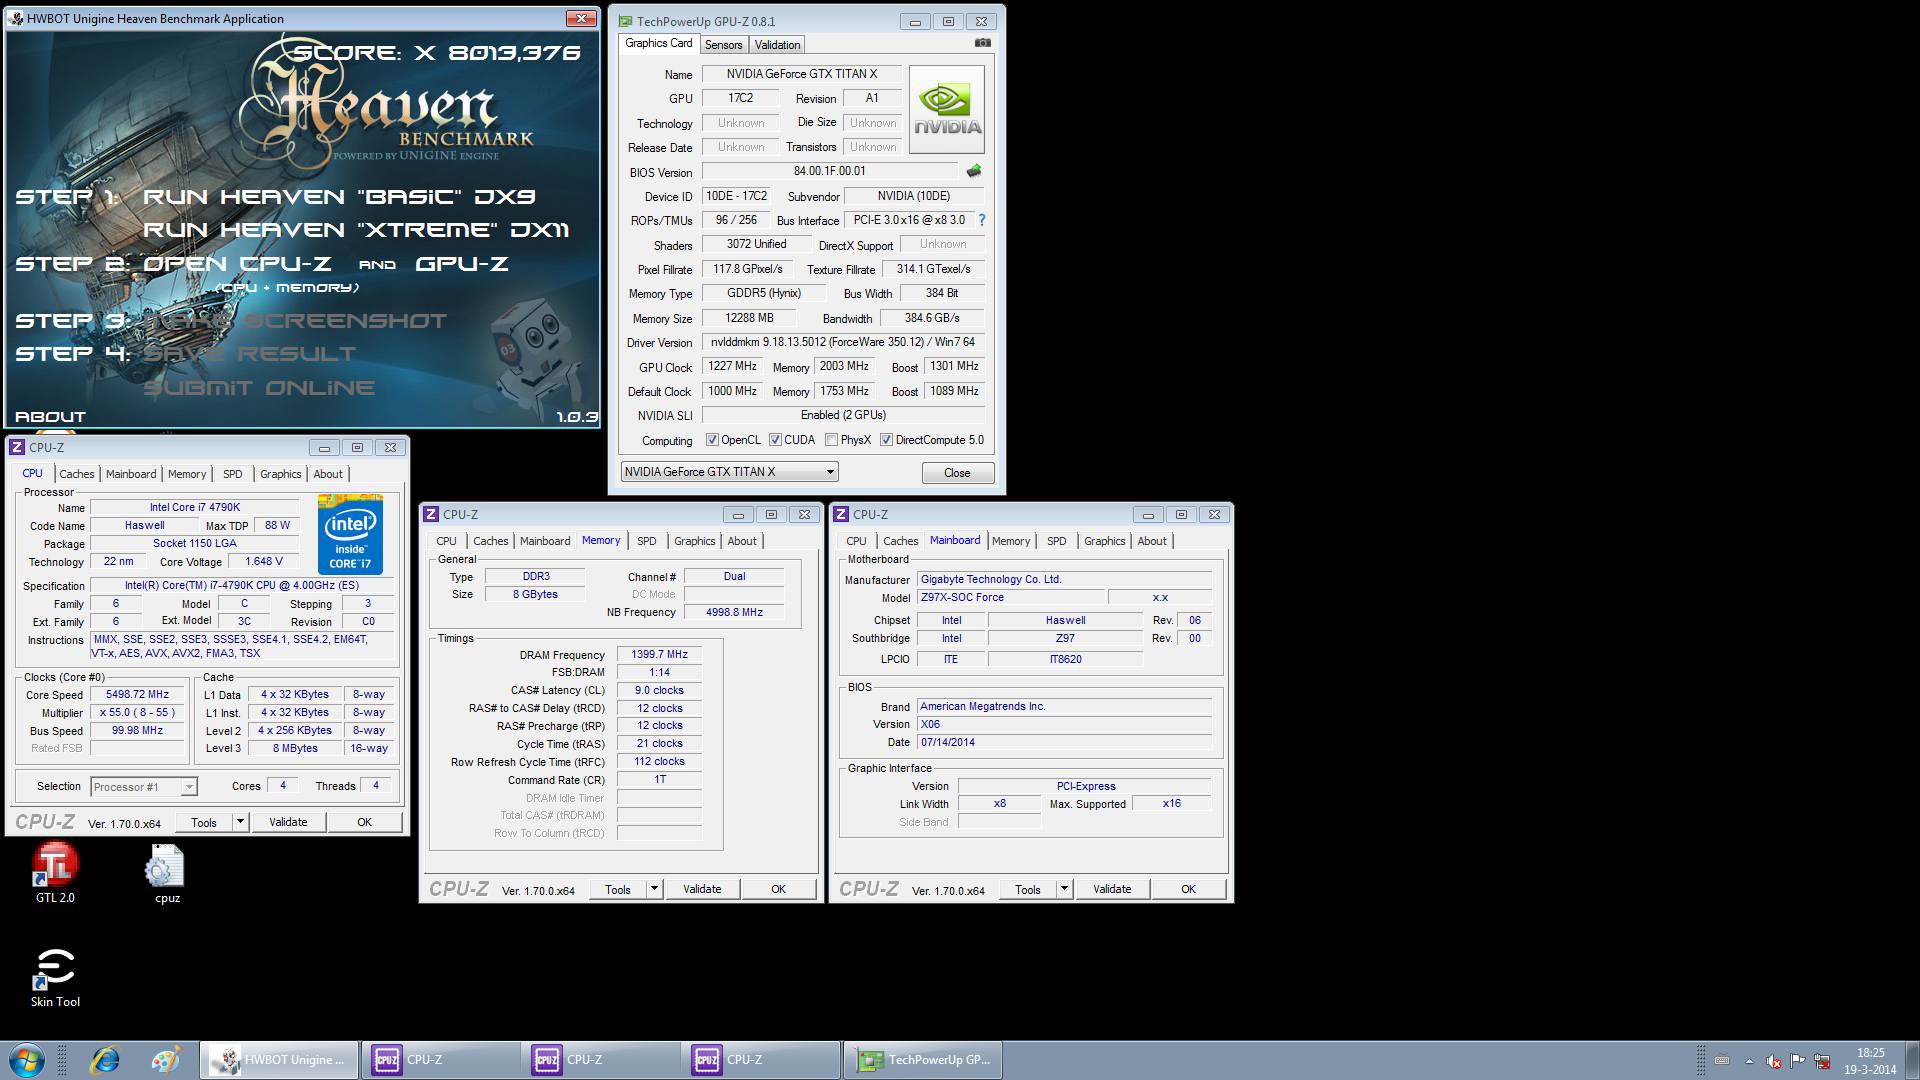The height and width of the screenshot is (1080, 1920).
Task: Click the muted volume tray icon
Action: coord(1774,1061)
